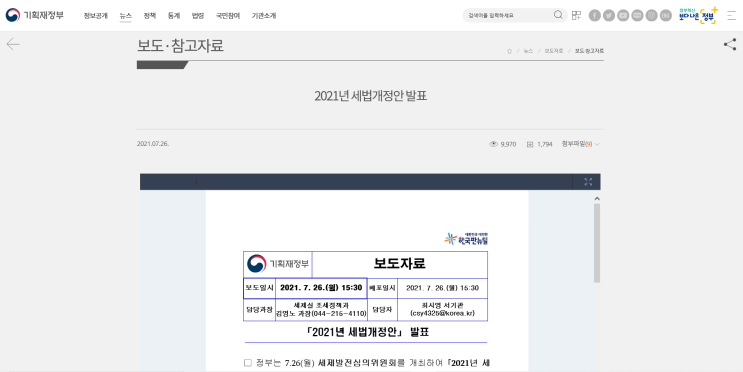Click the eye view-count icon
Viewport: 743px width, 372px height.
pyautogui.click(x=493, y=144)
